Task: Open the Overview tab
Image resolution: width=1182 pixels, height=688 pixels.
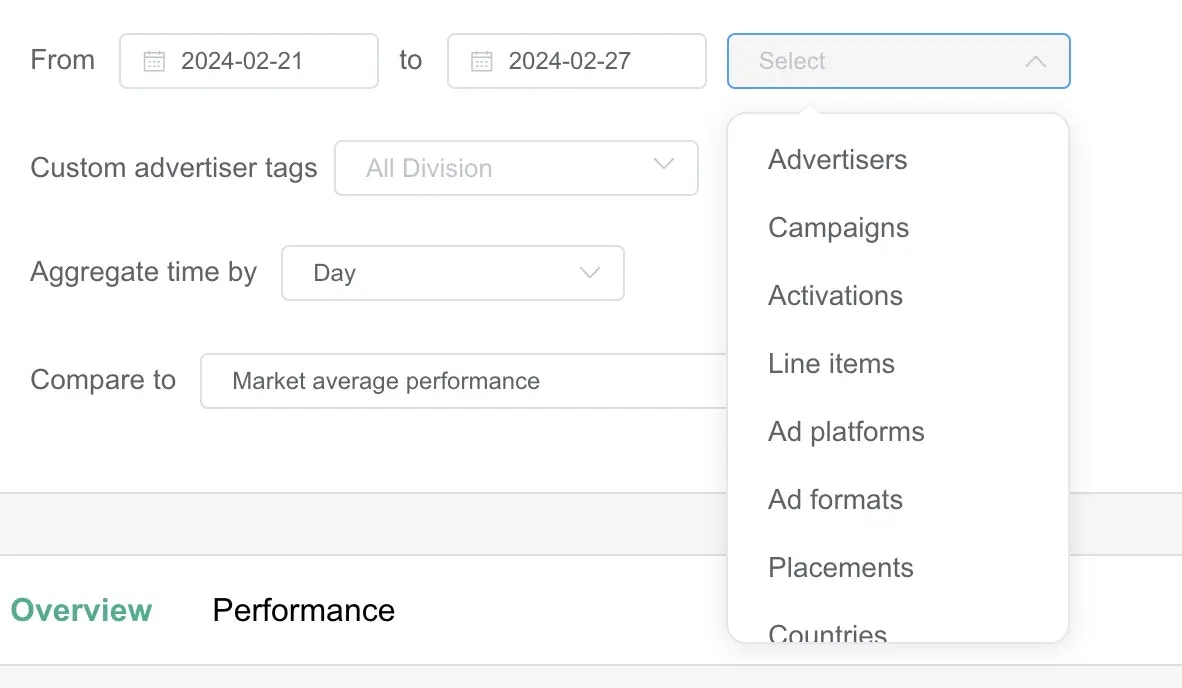Action: click(82, 610)
